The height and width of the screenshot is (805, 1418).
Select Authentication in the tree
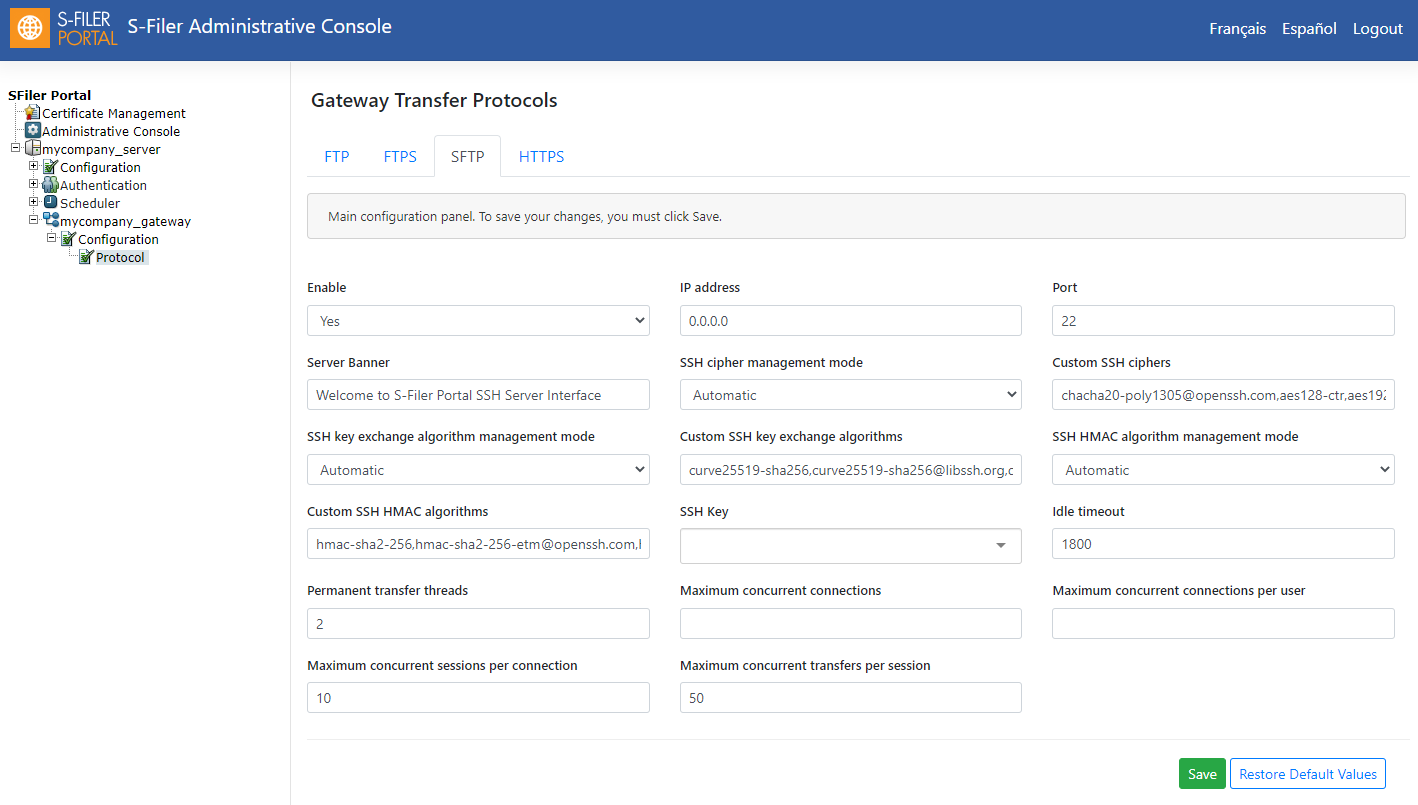[103, 185]
